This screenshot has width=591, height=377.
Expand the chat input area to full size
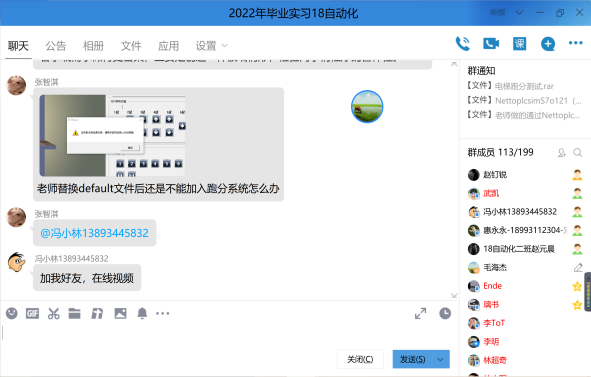(421, 313)
